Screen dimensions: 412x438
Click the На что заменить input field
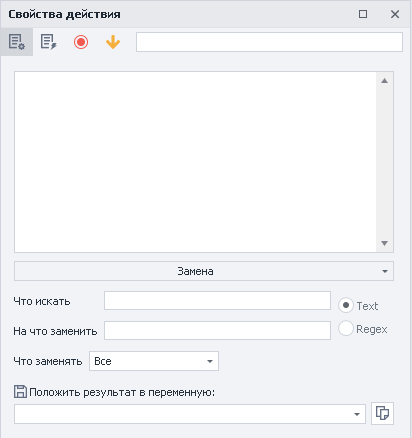[217, 331]
